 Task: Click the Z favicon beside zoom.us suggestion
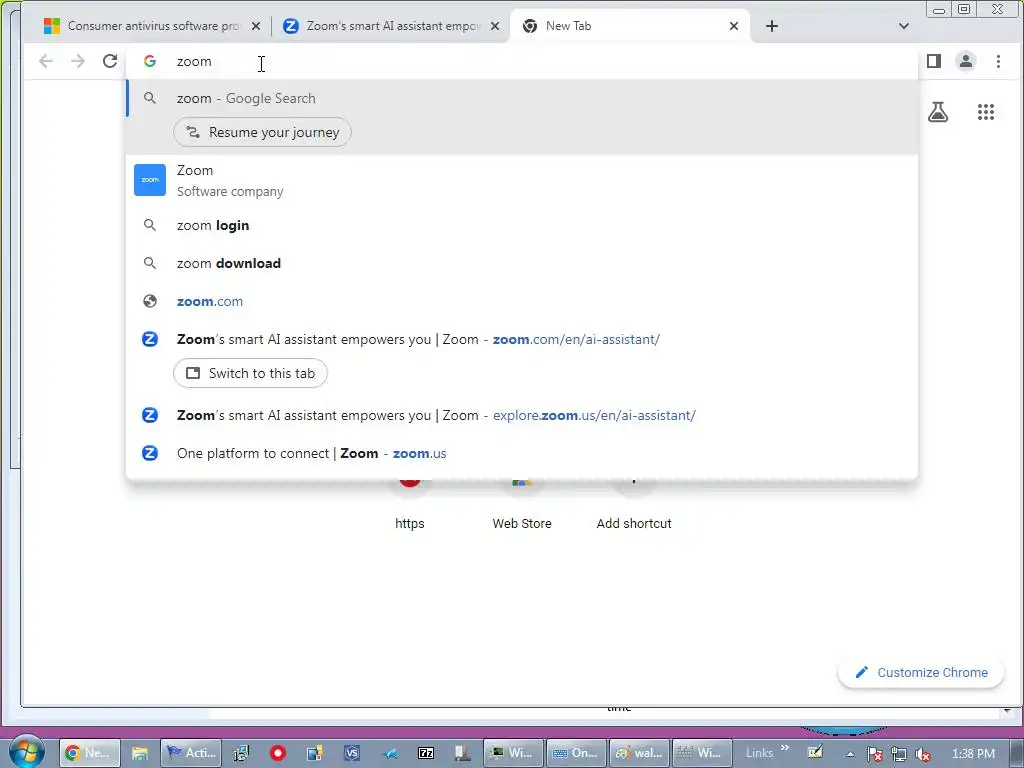point(150,453)
